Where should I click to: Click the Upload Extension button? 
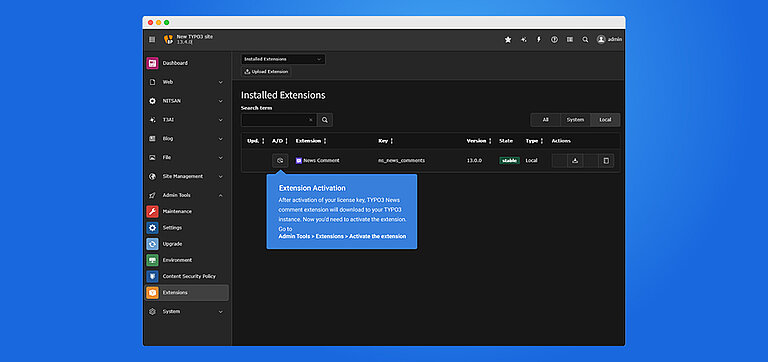click(x=266, y=72)
